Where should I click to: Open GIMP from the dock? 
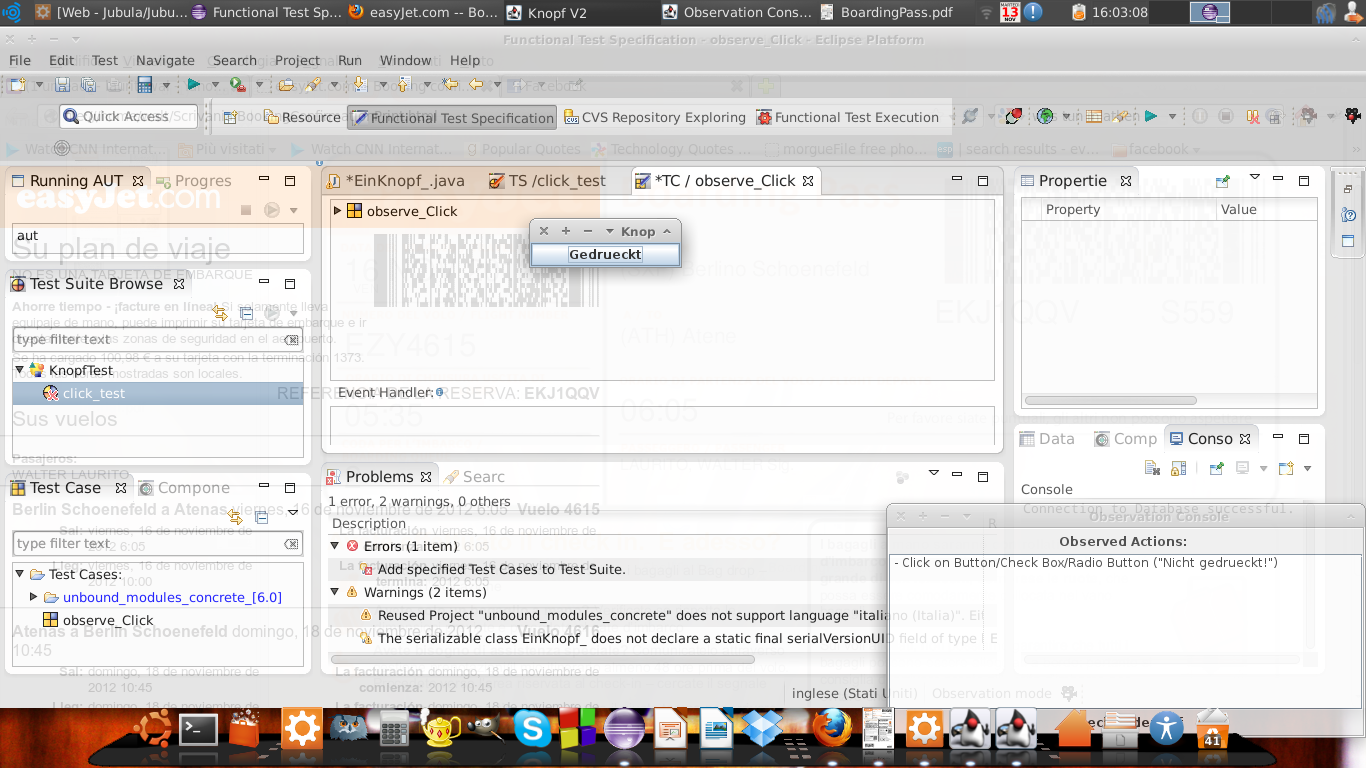point(487,729)
